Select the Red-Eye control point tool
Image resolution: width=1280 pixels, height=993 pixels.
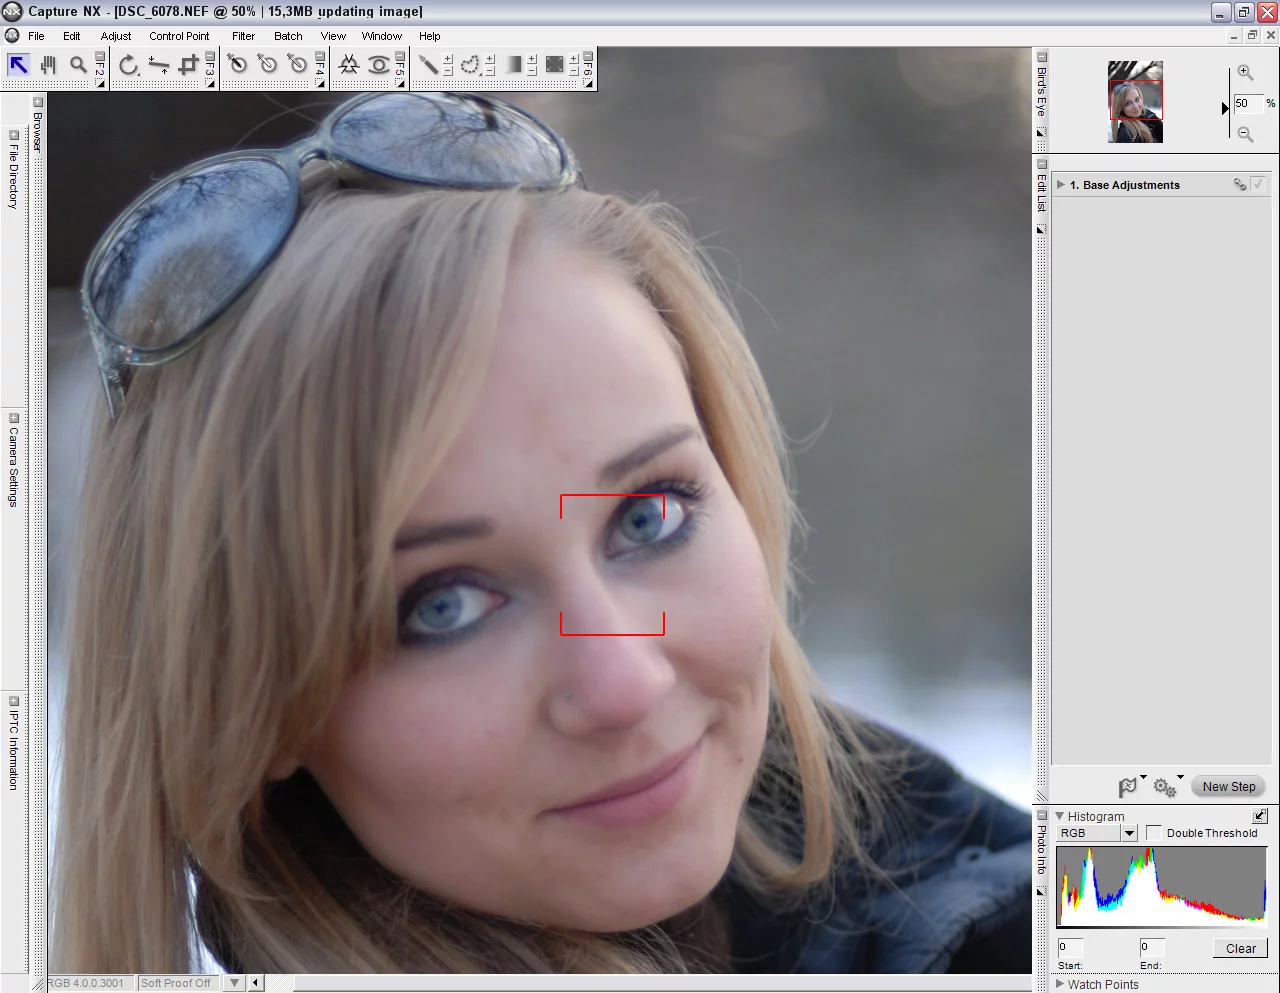tap(380, 63)
